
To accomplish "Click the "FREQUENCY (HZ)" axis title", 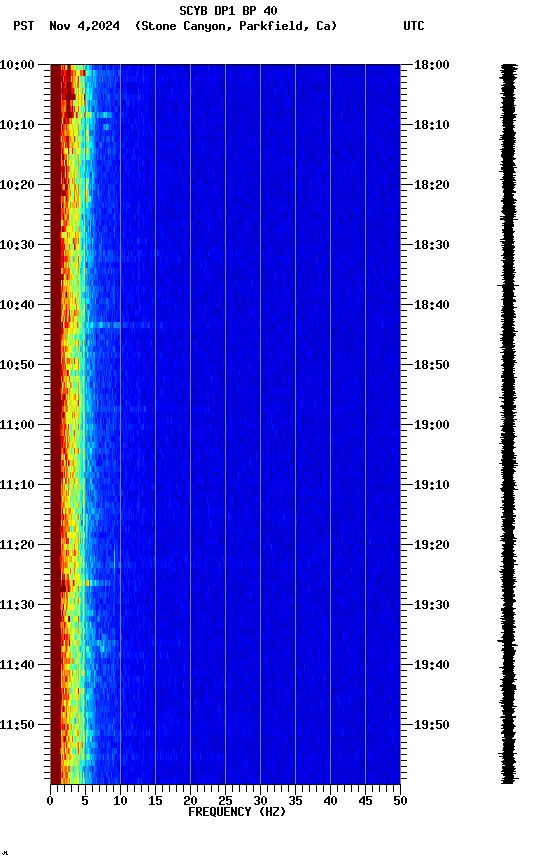I will (237, 812).
